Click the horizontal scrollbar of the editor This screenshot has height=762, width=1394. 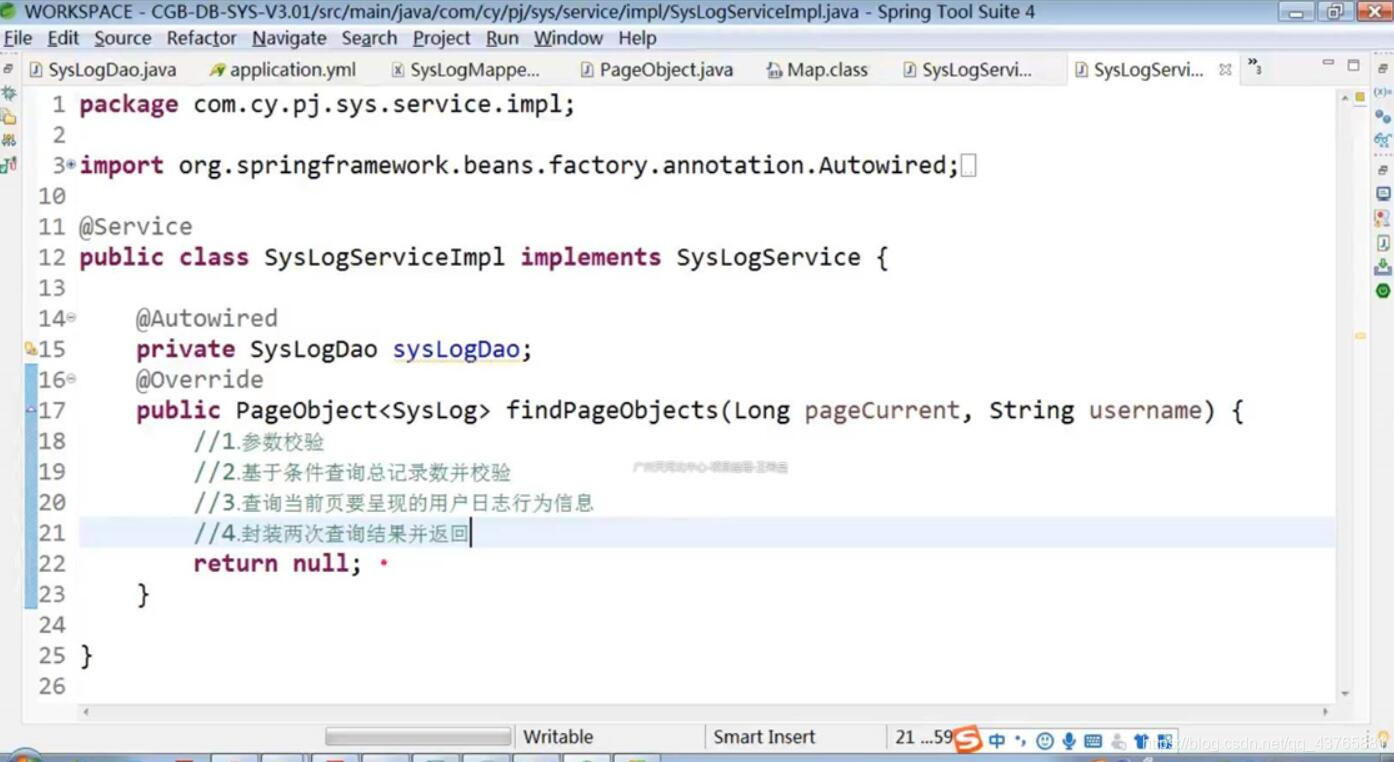[x=705, y=712]
